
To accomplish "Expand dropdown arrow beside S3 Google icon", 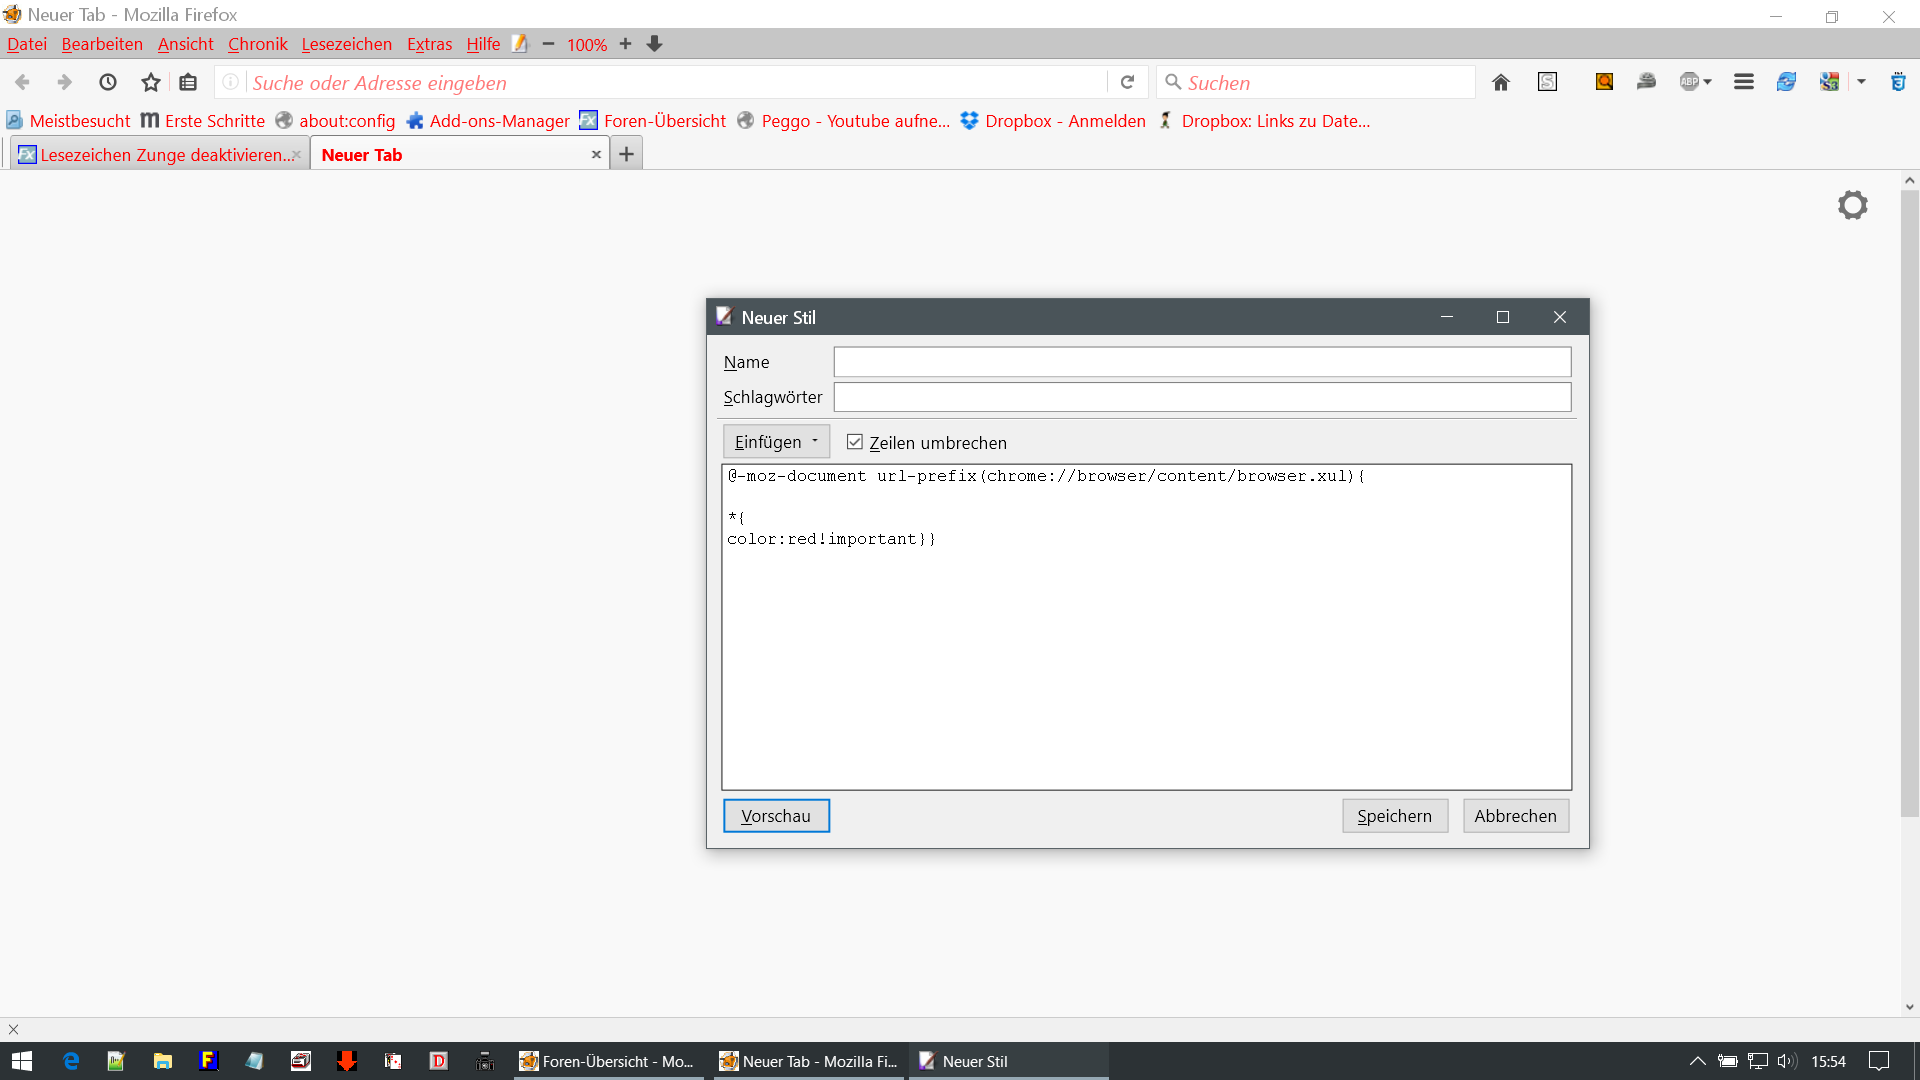I will 1861,83.
